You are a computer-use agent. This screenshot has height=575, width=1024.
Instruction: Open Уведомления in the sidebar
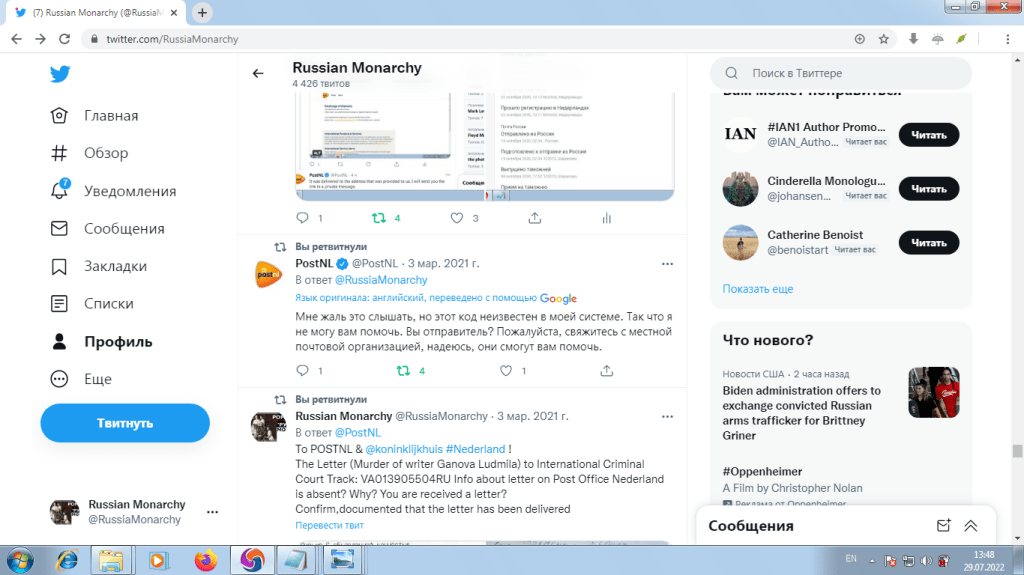(x=129, y=191)
